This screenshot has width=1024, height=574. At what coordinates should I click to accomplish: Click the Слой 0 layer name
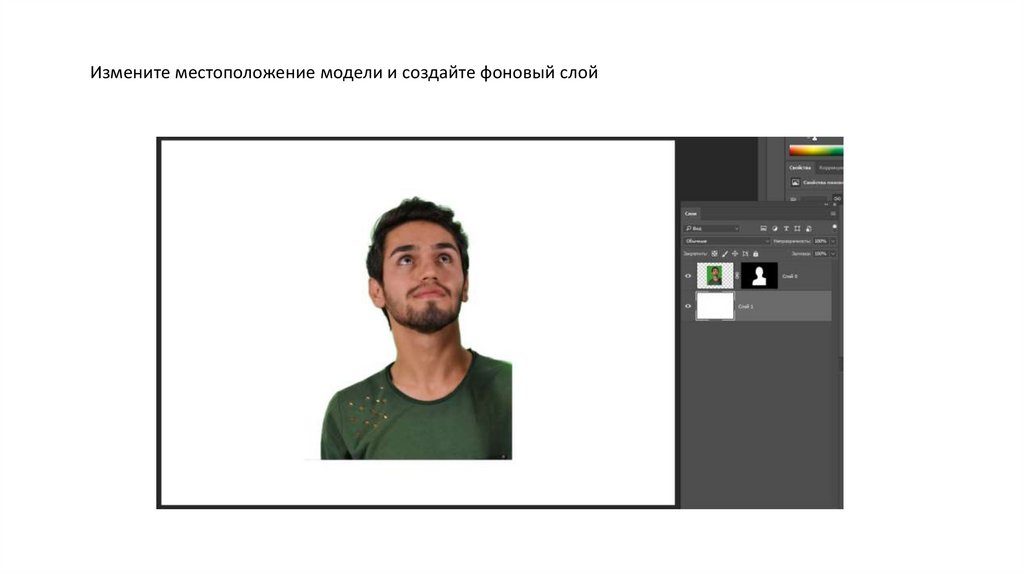pyautogui.click(x=790, y=276)
